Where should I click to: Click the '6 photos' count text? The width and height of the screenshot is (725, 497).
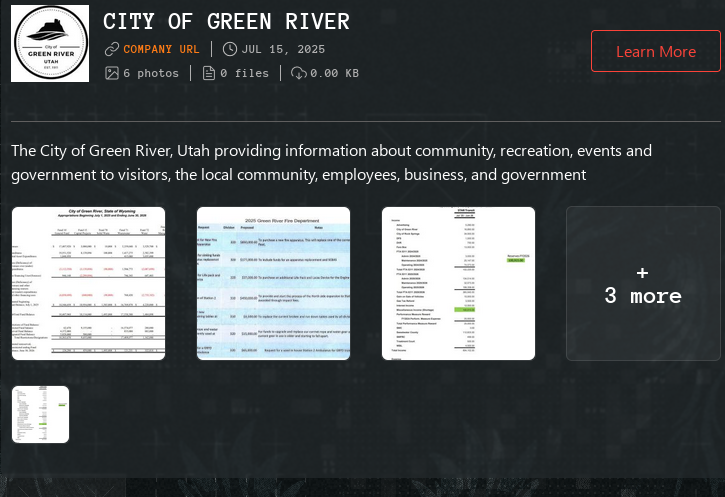[x=151, y=73]
